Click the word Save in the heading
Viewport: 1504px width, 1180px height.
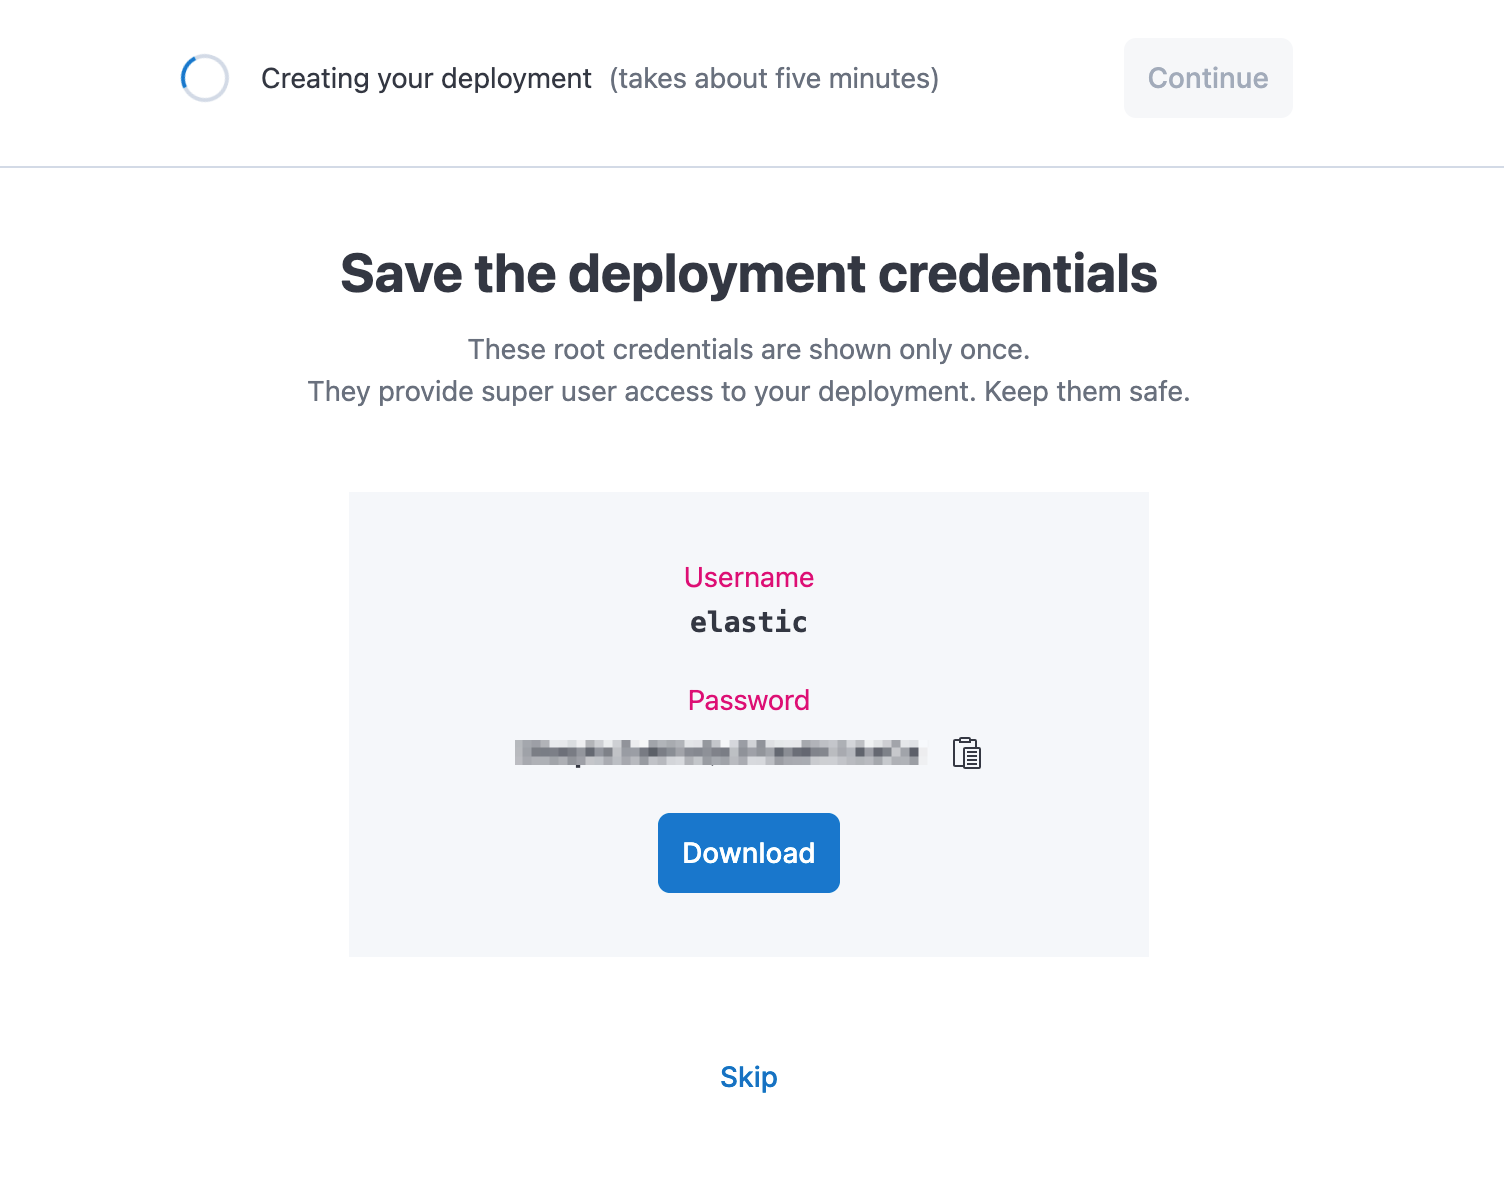[x=402, y=274]
